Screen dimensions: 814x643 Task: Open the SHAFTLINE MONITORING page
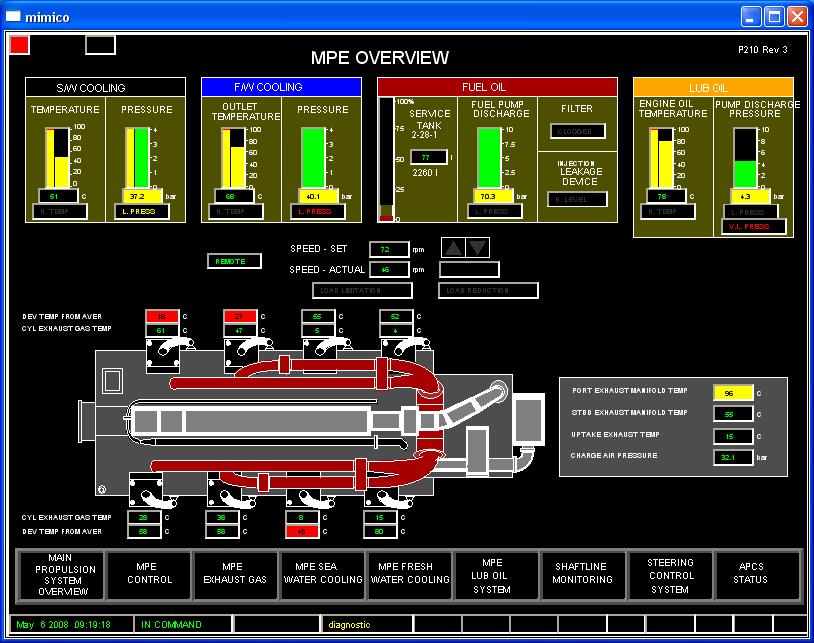(x=584, y=575)
